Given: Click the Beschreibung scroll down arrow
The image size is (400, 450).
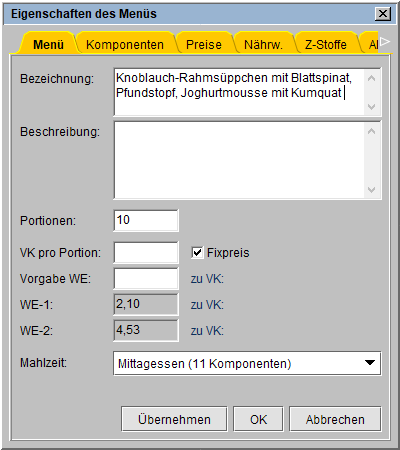Looking at the screenshot, I should coord(371,190).
